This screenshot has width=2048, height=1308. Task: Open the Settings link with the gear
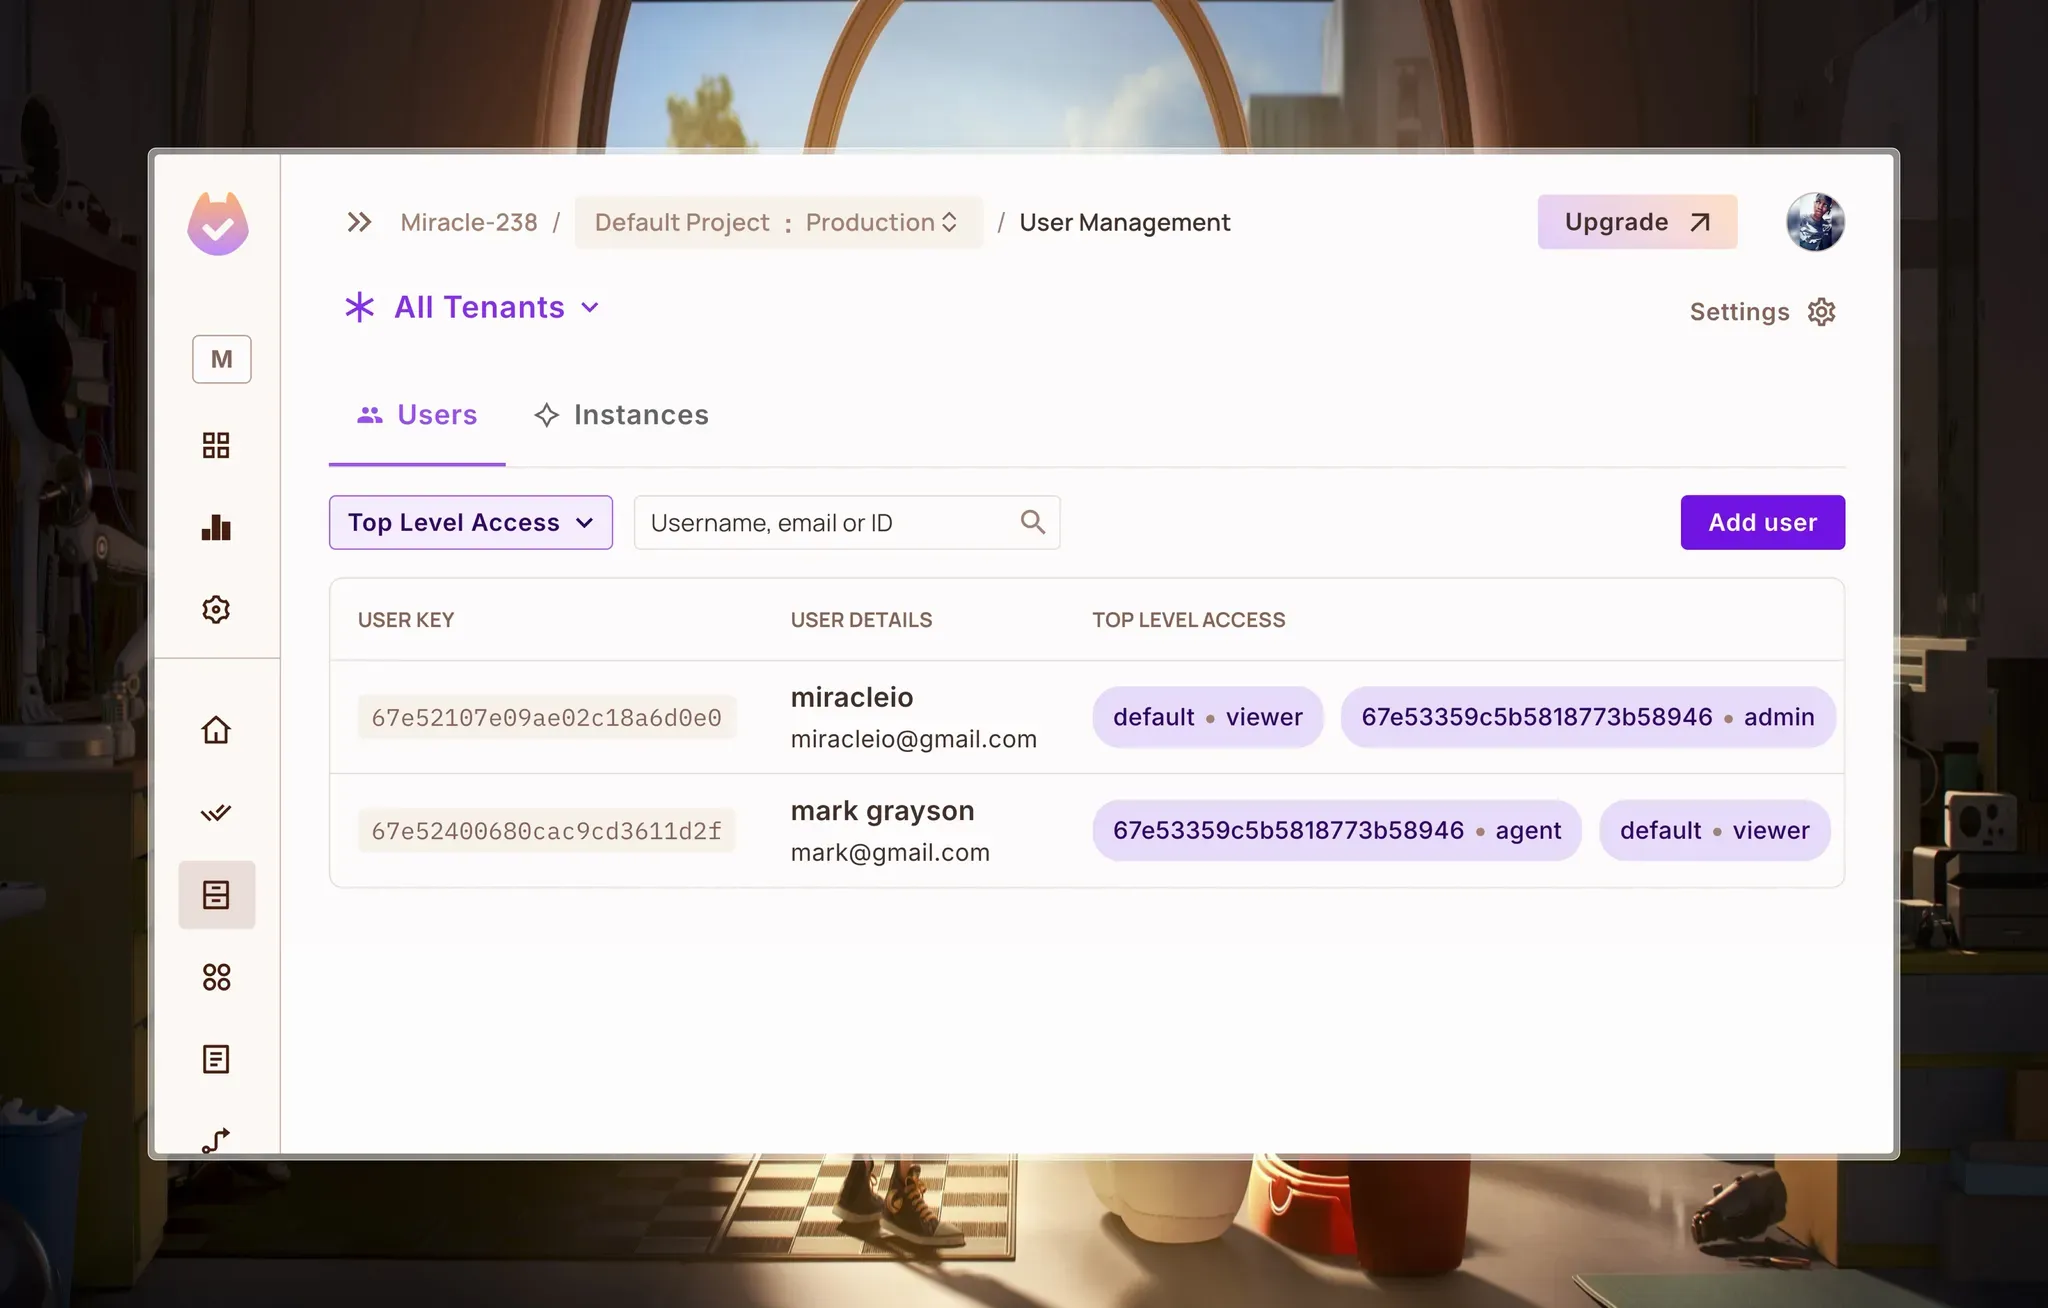pos(1762,312)
